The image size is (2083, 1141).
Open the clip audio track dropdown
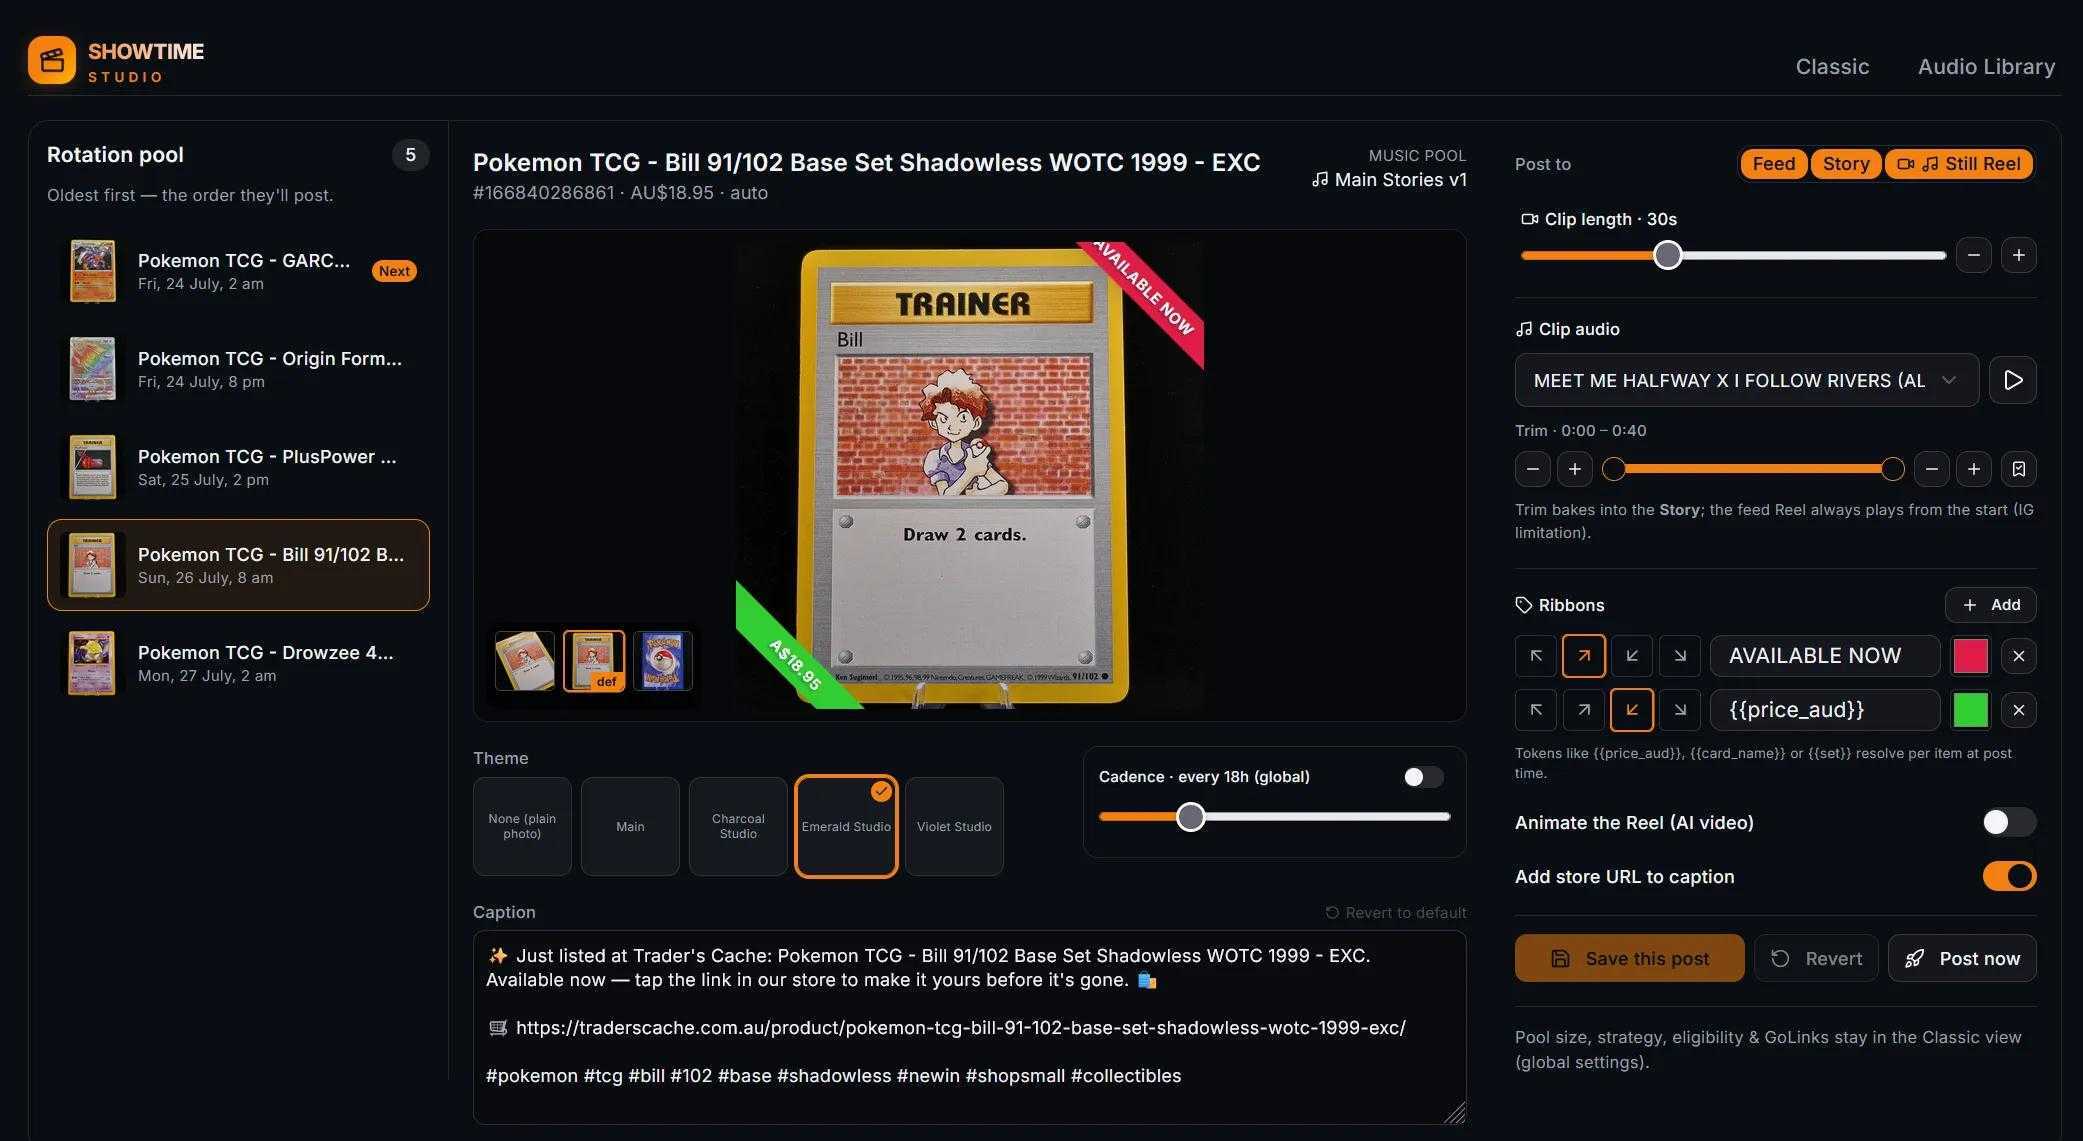(1746, 380)
